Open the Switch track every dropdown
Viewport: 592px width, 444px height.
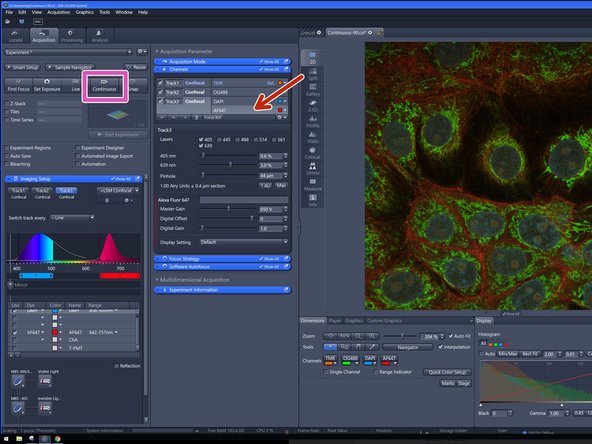click(x=72, y=218)
